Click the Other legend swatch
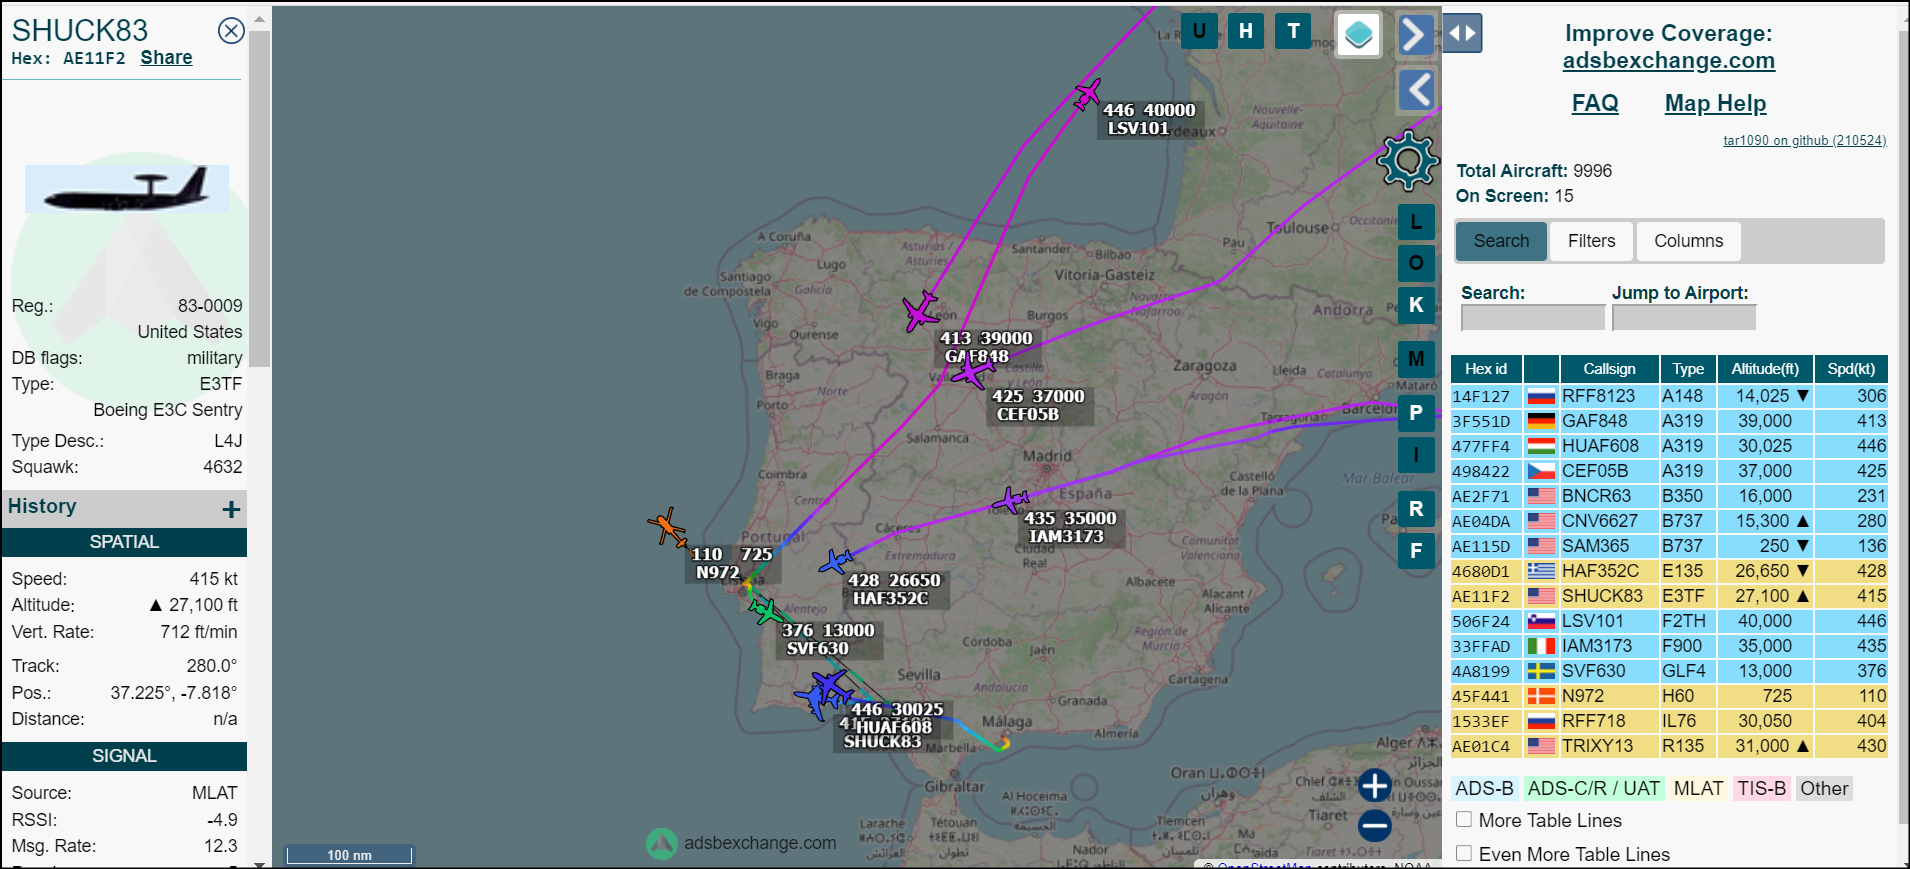 tap(1824, 789)
